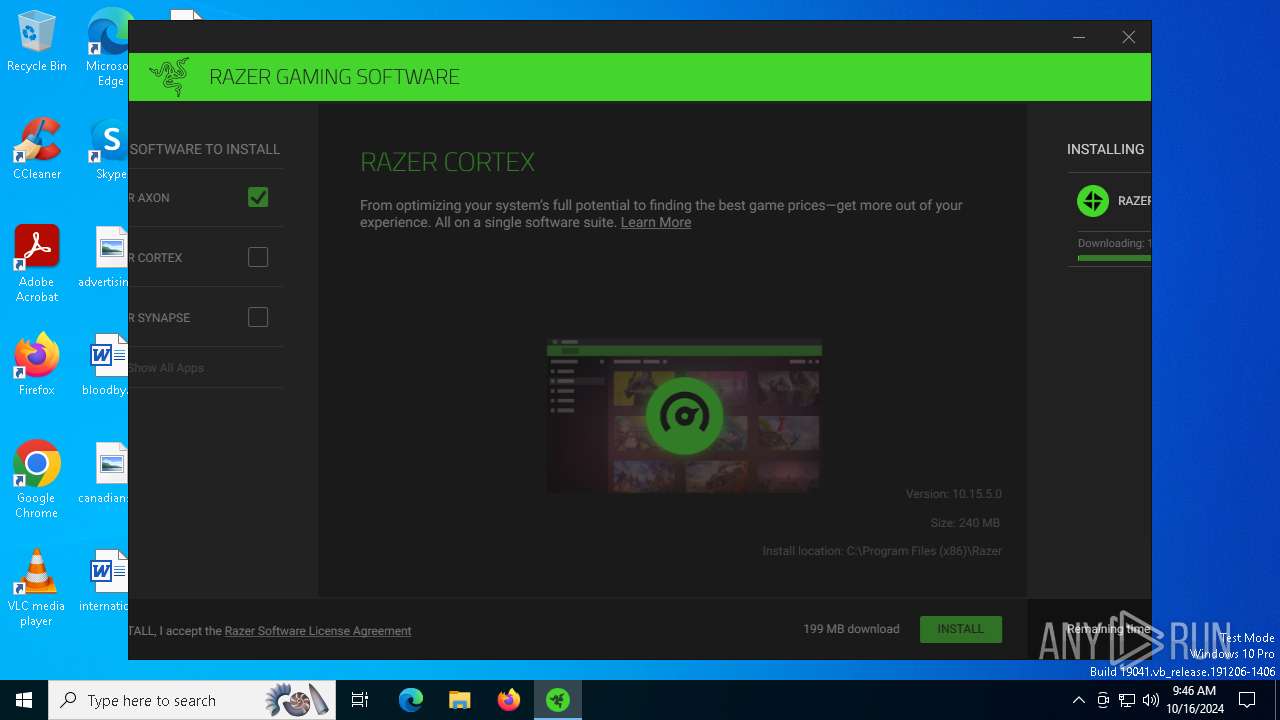This screenshot has width=1280, height=720.
Task: Open Firefox desktop shortcut
Action: click(37, 365)
